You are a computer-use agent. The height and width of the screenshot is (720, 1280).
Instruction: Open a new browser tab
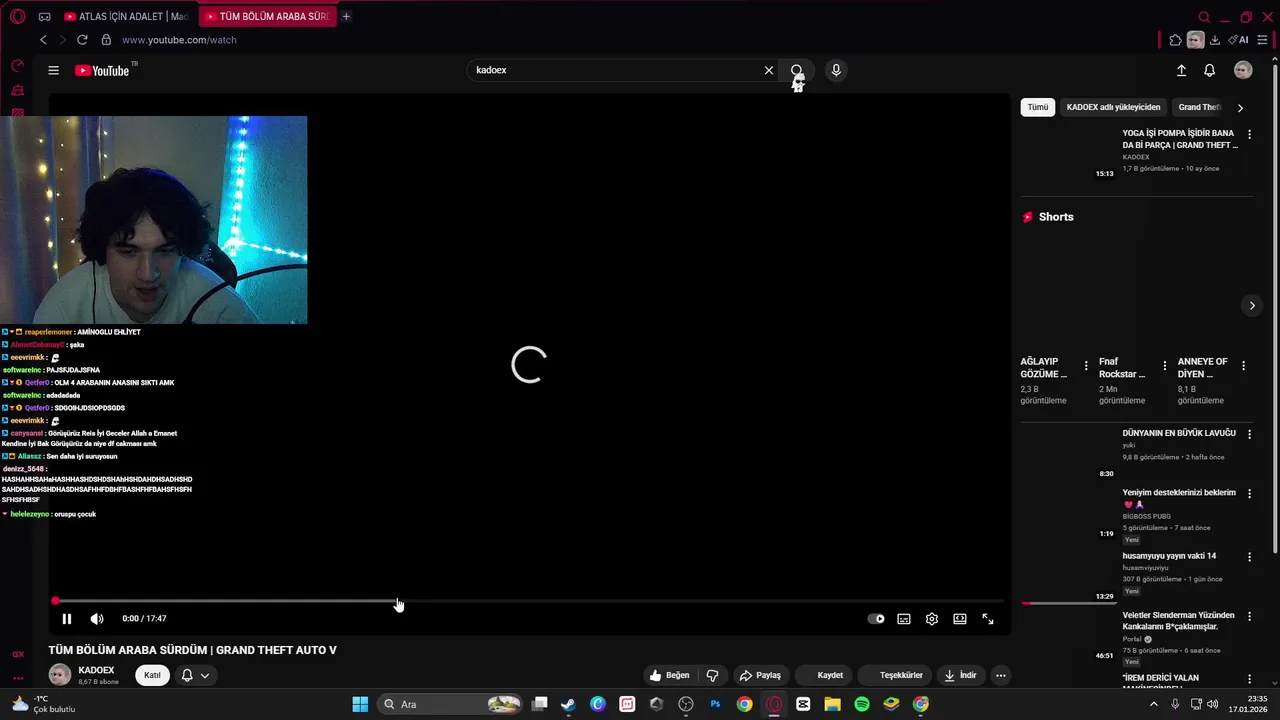(x=346, y=16)
